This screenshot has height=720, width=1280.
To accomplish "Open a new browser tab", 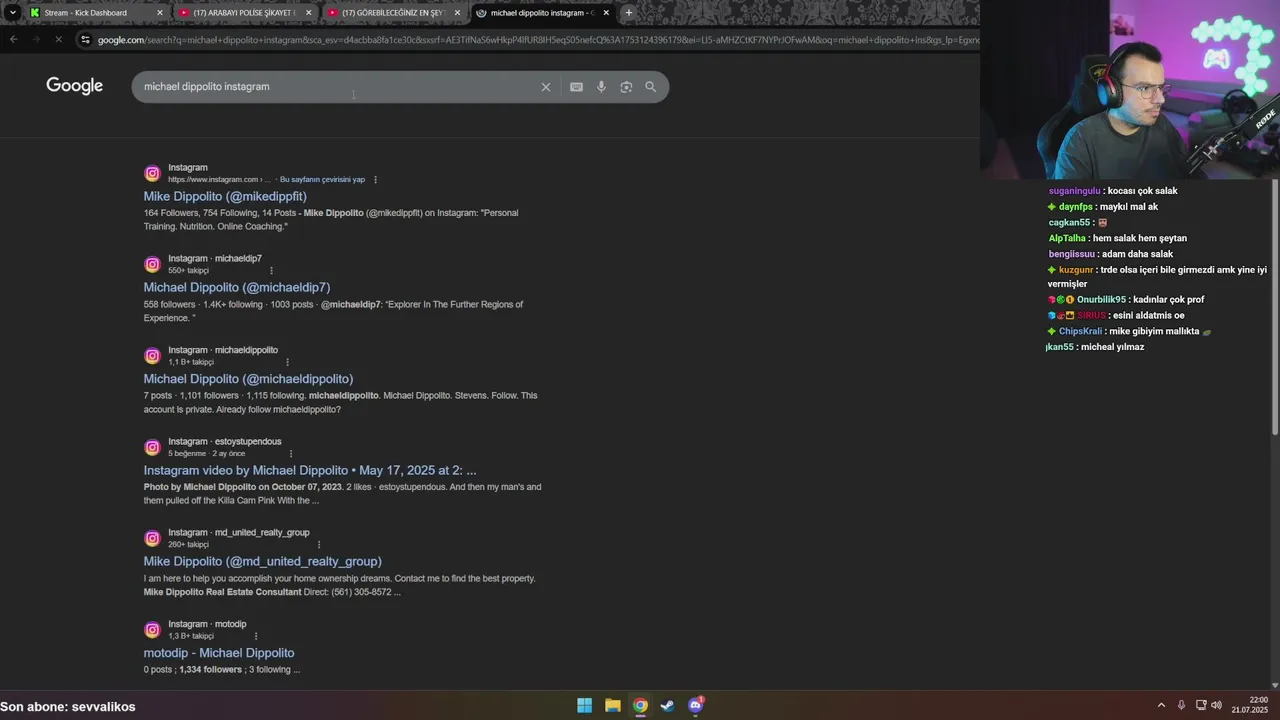I will pyautogui.click(x=628, y=13).
